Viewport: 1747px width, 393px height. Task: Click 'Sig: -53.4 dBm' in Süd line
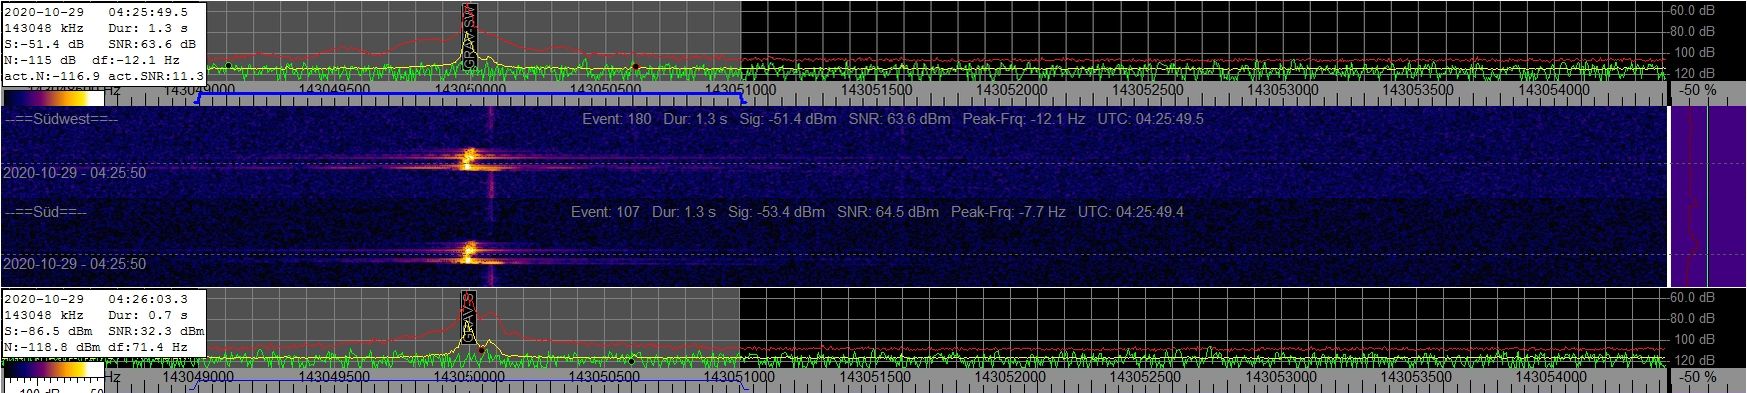point(776,212)
